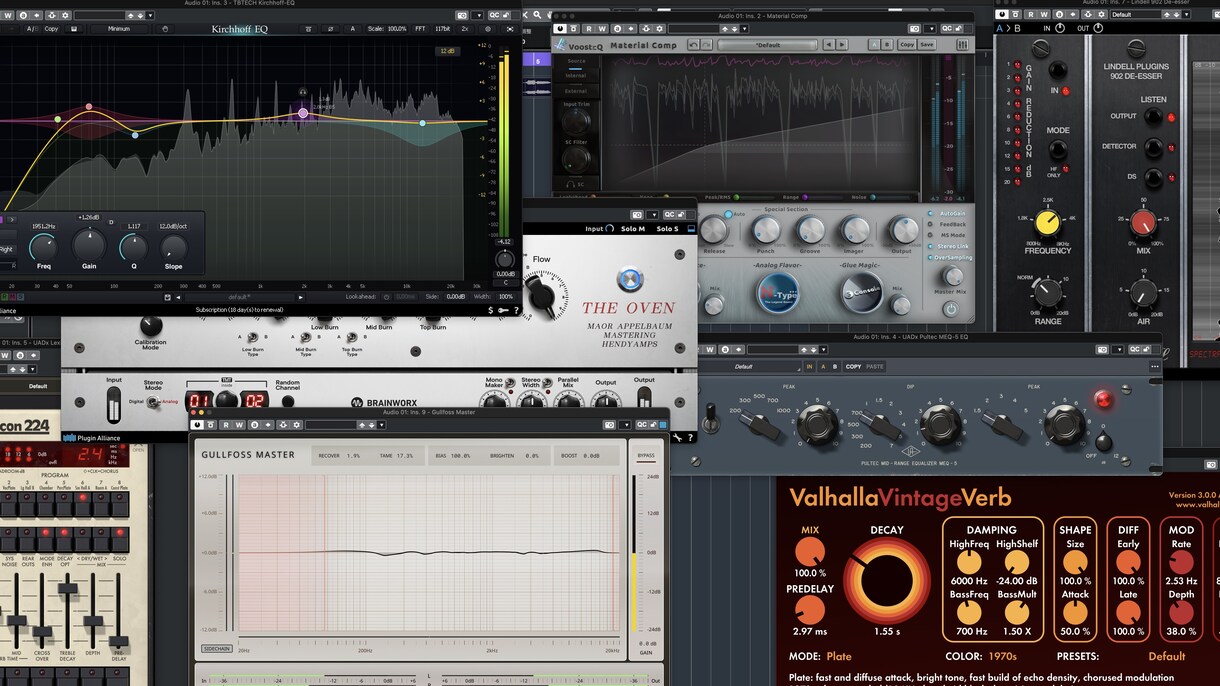Toggle Material Comp FeedBack option

pos(948,224)
